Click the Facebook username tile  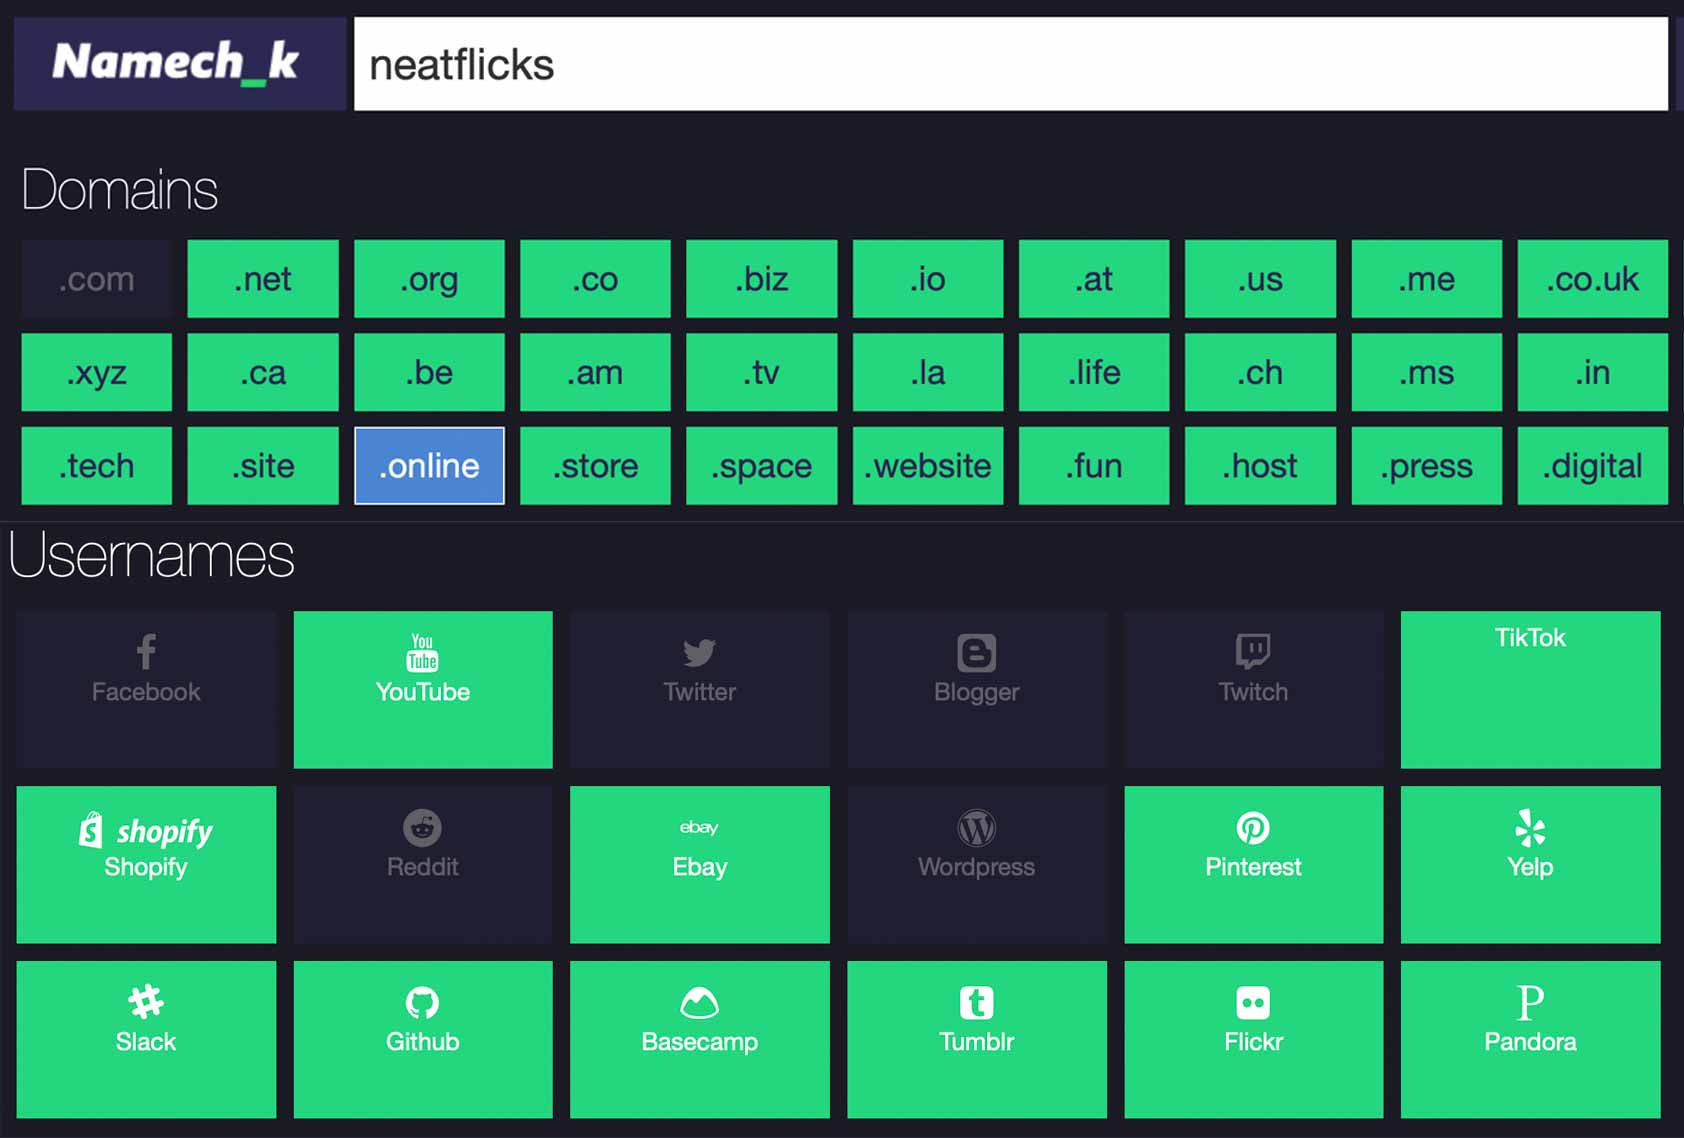pos(146,690)
